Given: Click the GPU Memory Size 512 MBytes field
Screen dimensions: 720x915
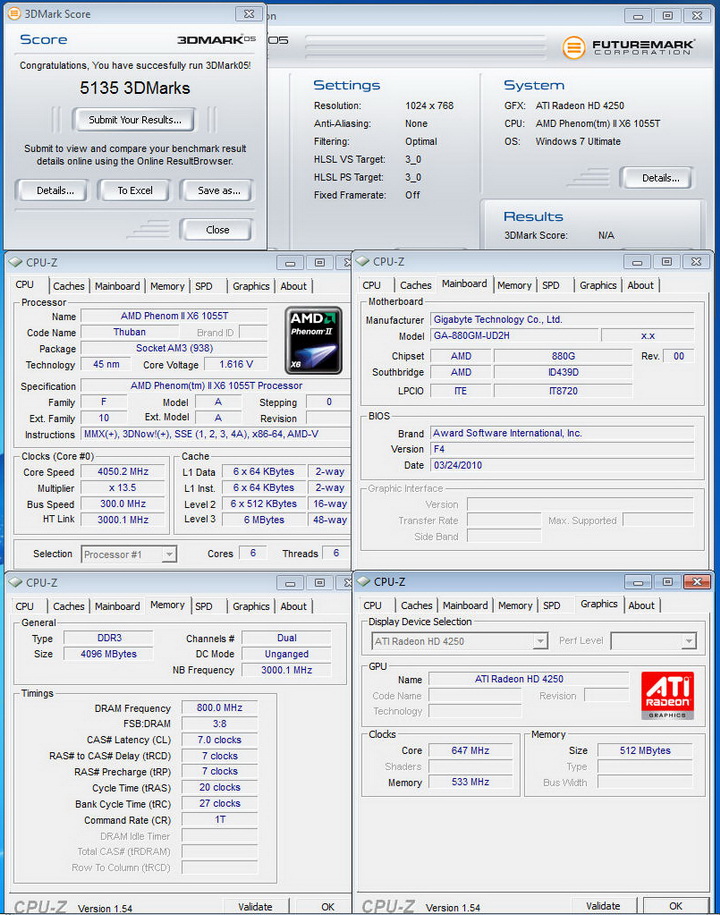Looking at the screenshot, I should pyautogui.click(x=645, y=750).
